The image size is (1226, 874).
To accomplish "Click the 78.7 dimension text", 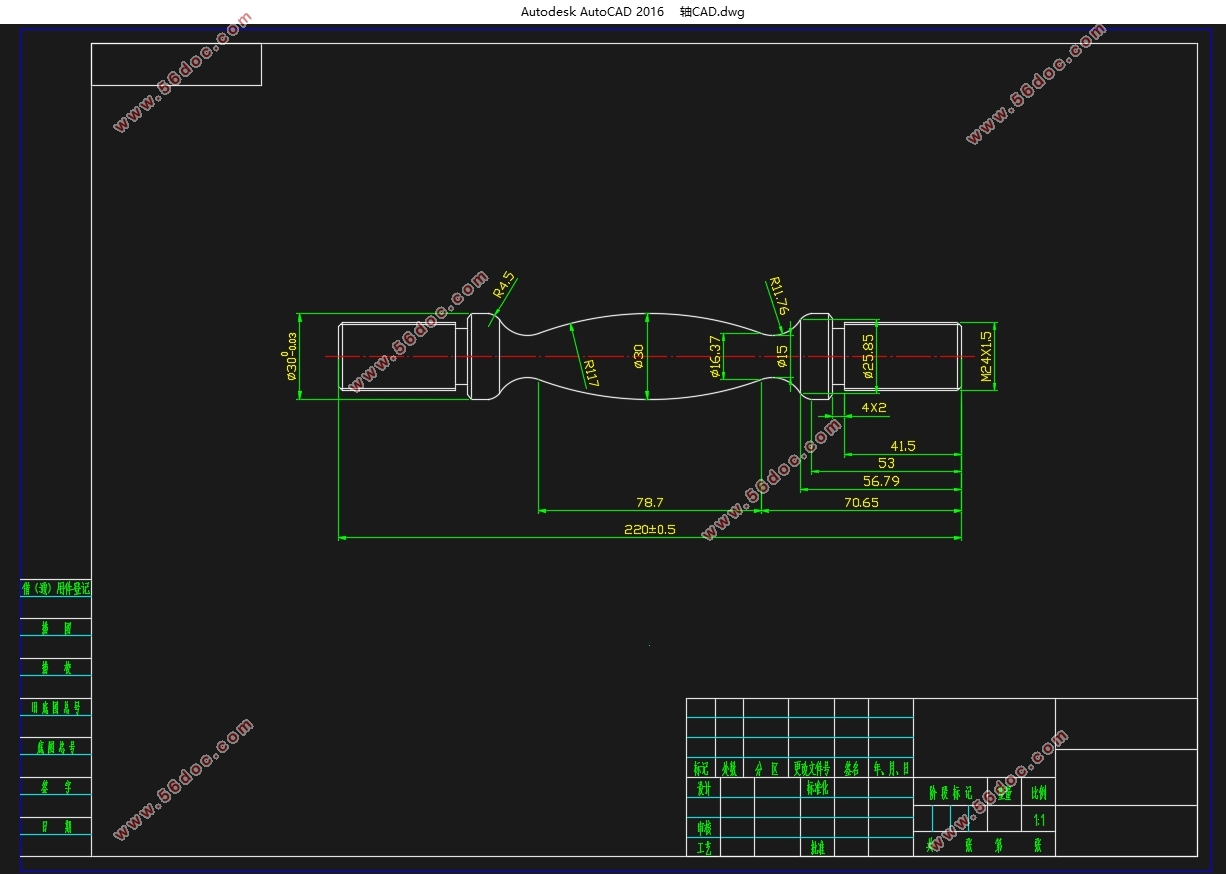I will pyautogui.click(x=649, y=502).
